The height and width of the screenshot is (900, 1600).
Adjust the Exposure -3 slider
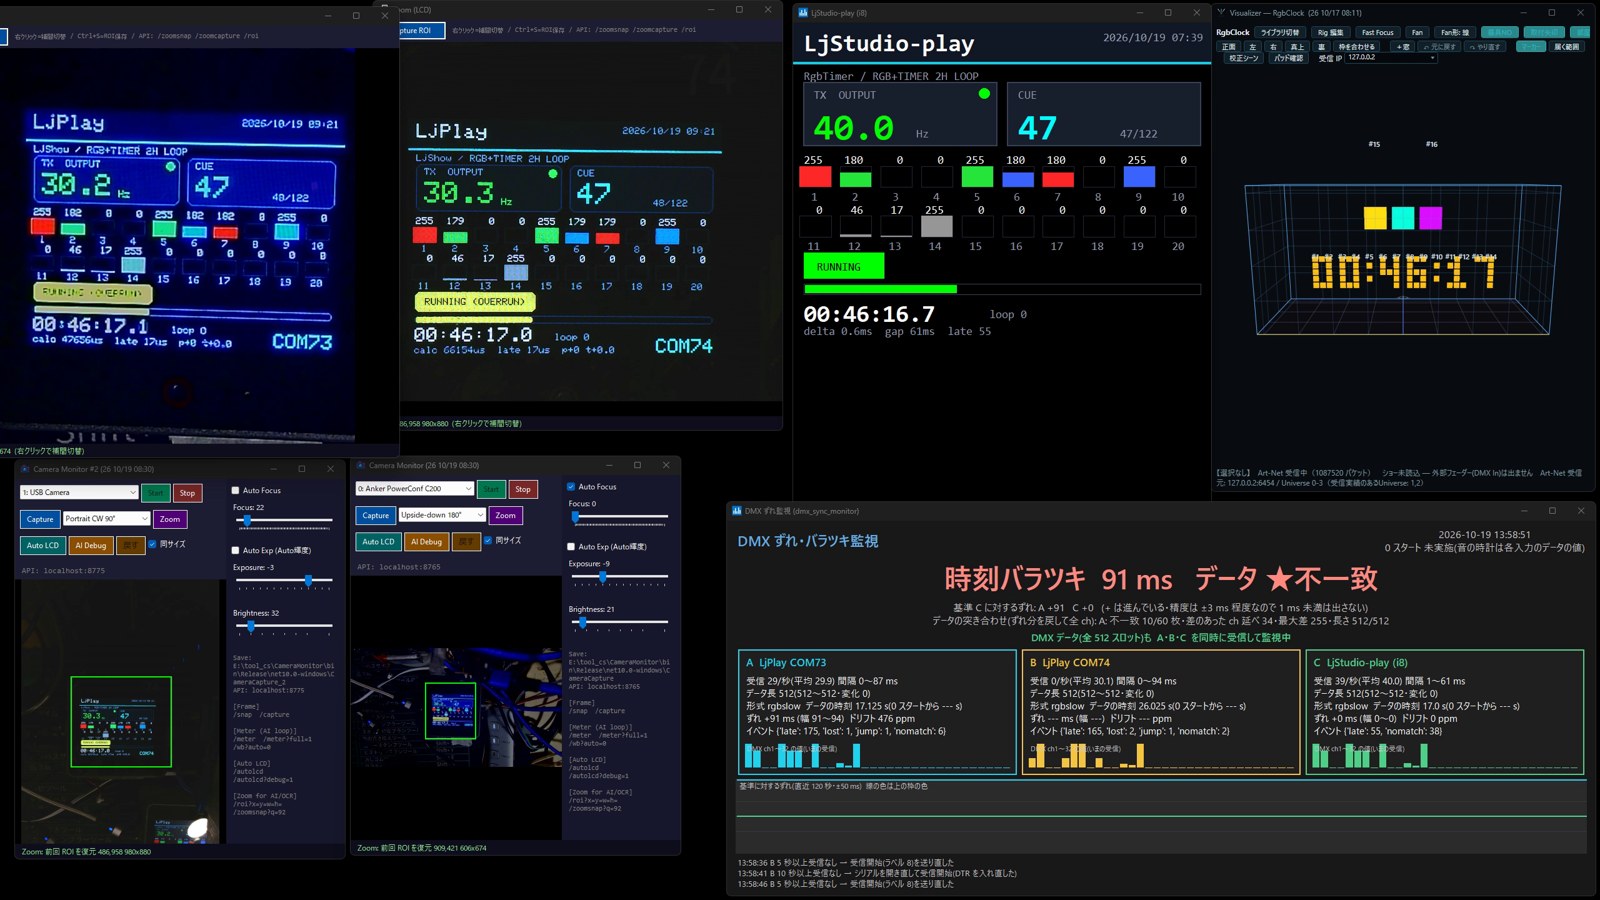pyautogui.click(x=283, y=580)
